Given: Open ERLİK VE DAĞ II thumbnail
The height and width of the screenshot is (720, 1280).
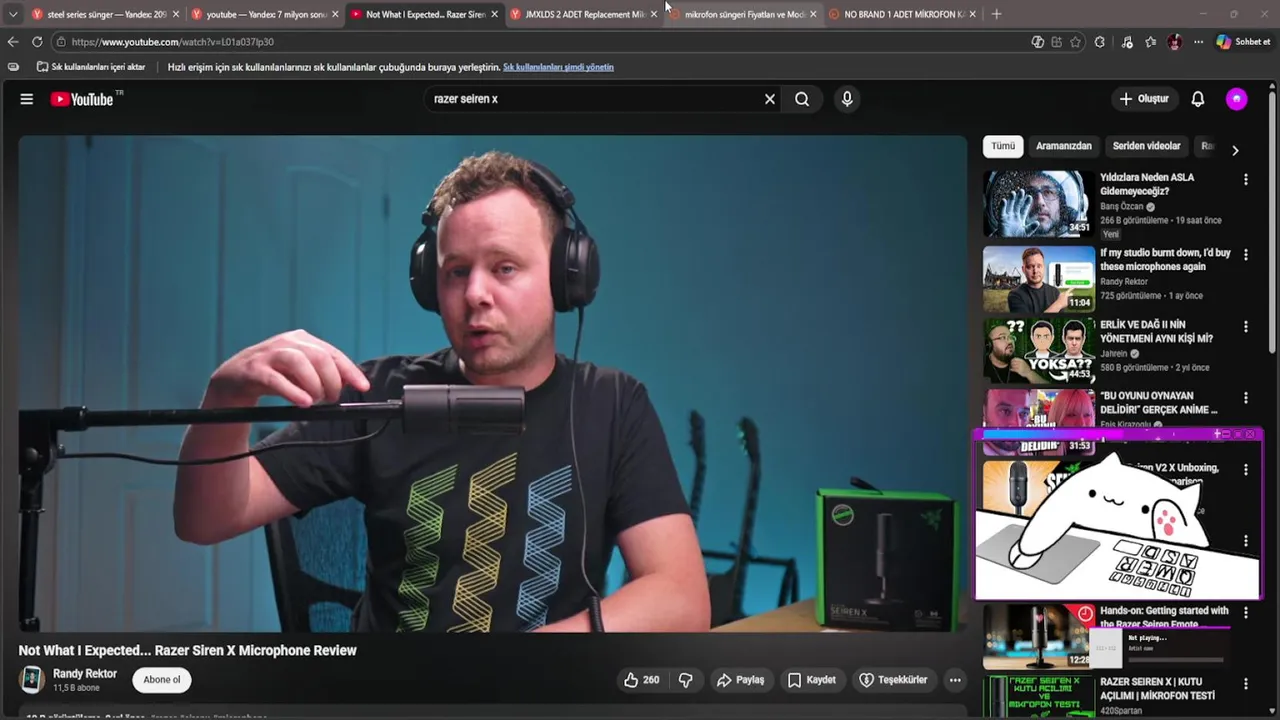Looking at the screenshot, I should 1038,350.
